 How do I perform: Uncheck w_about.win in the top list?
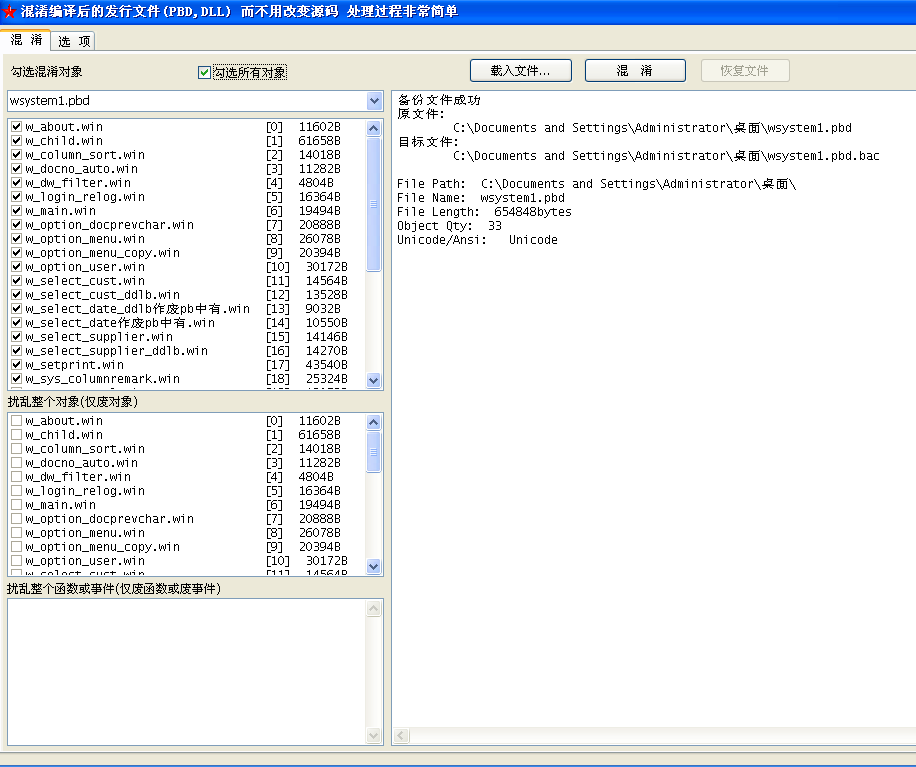16,127
